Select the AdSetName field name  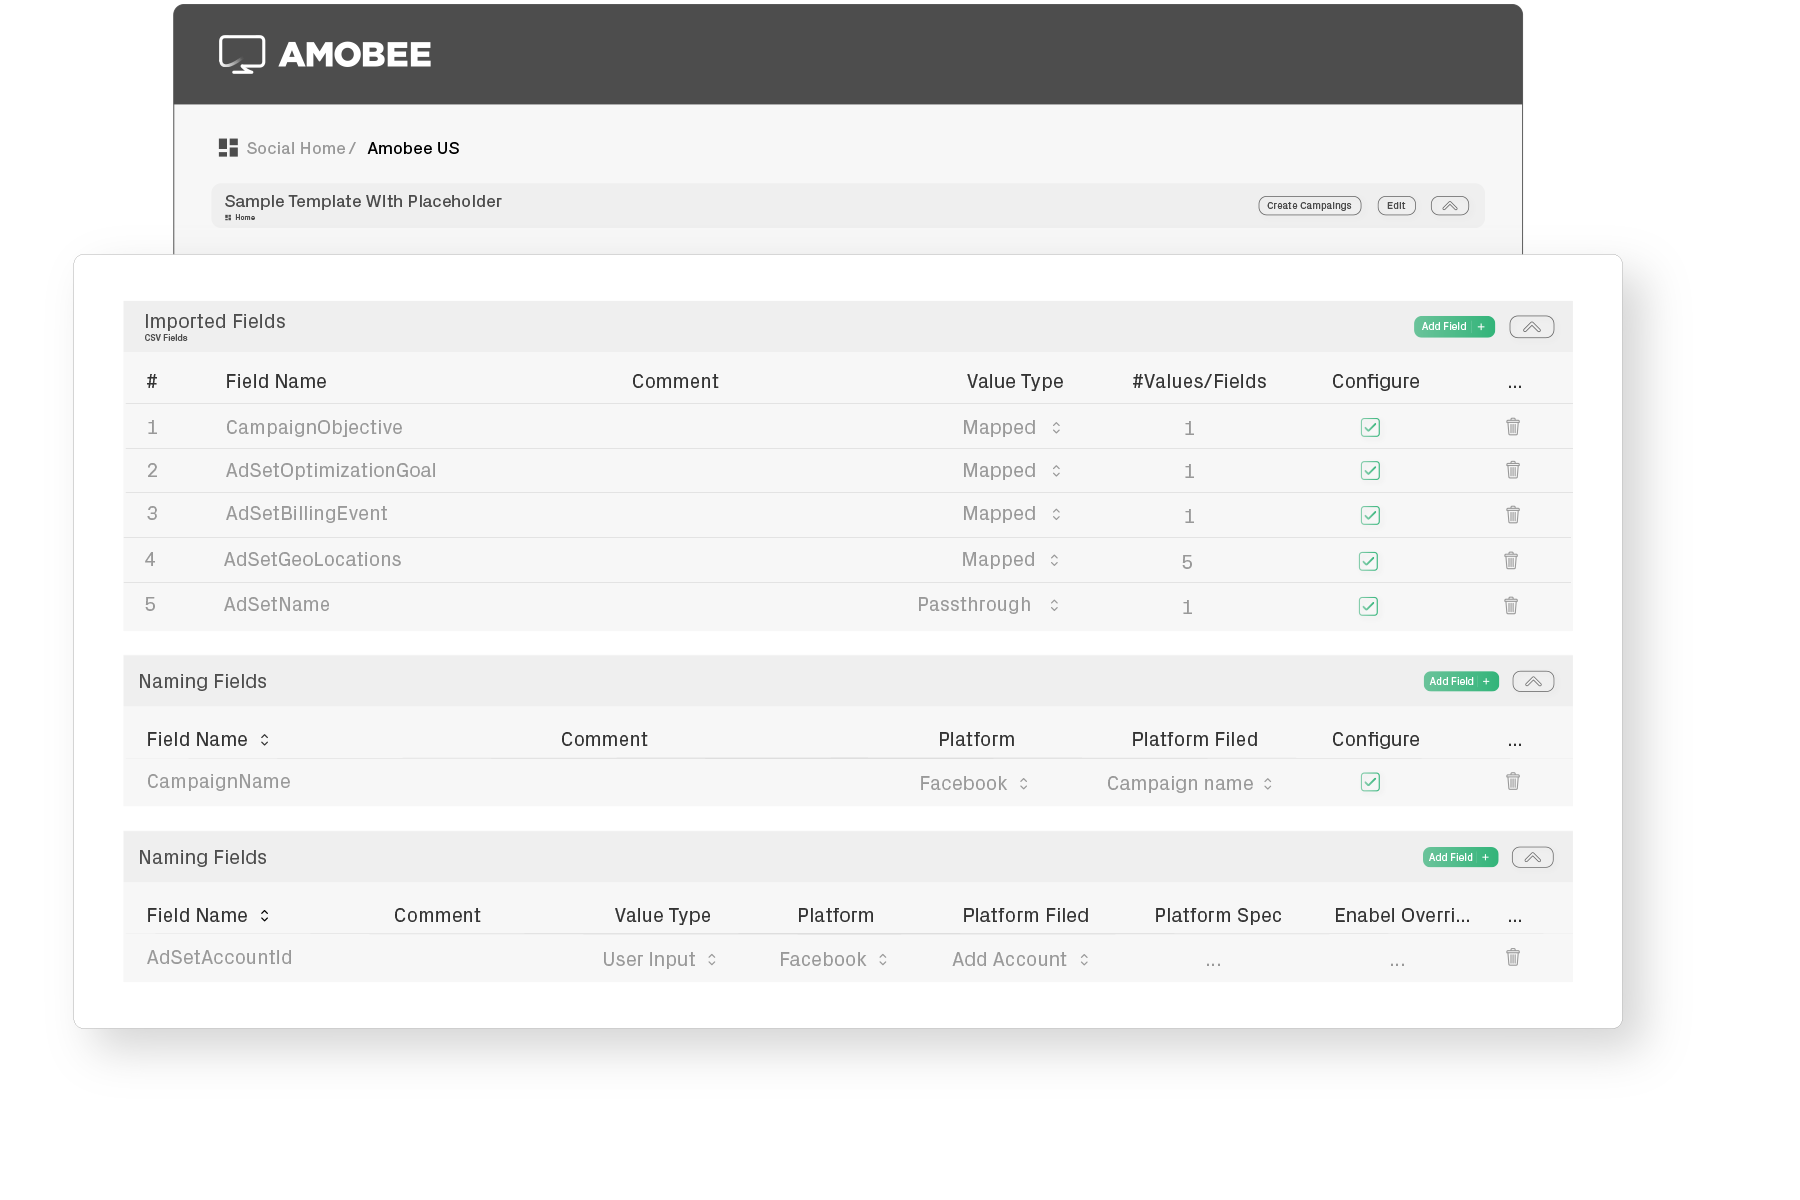pos(276,605)
